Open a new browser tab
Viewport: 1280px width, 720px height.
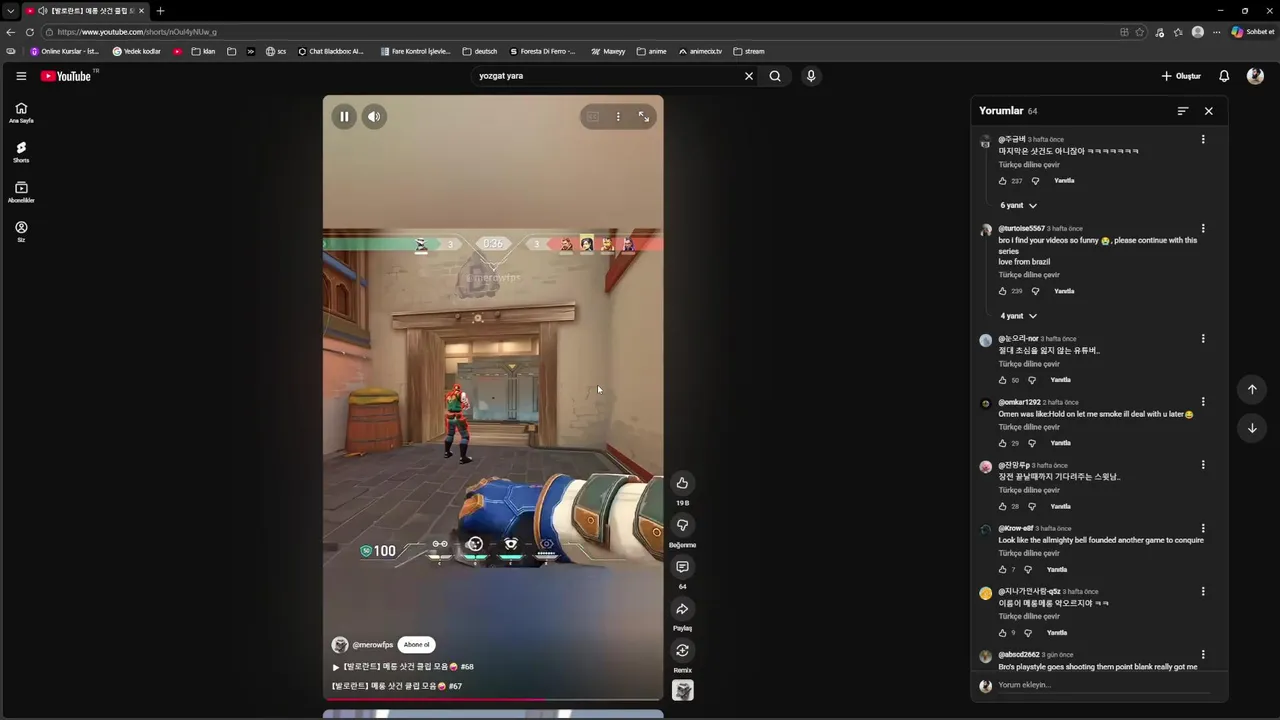tap(160, 11)
